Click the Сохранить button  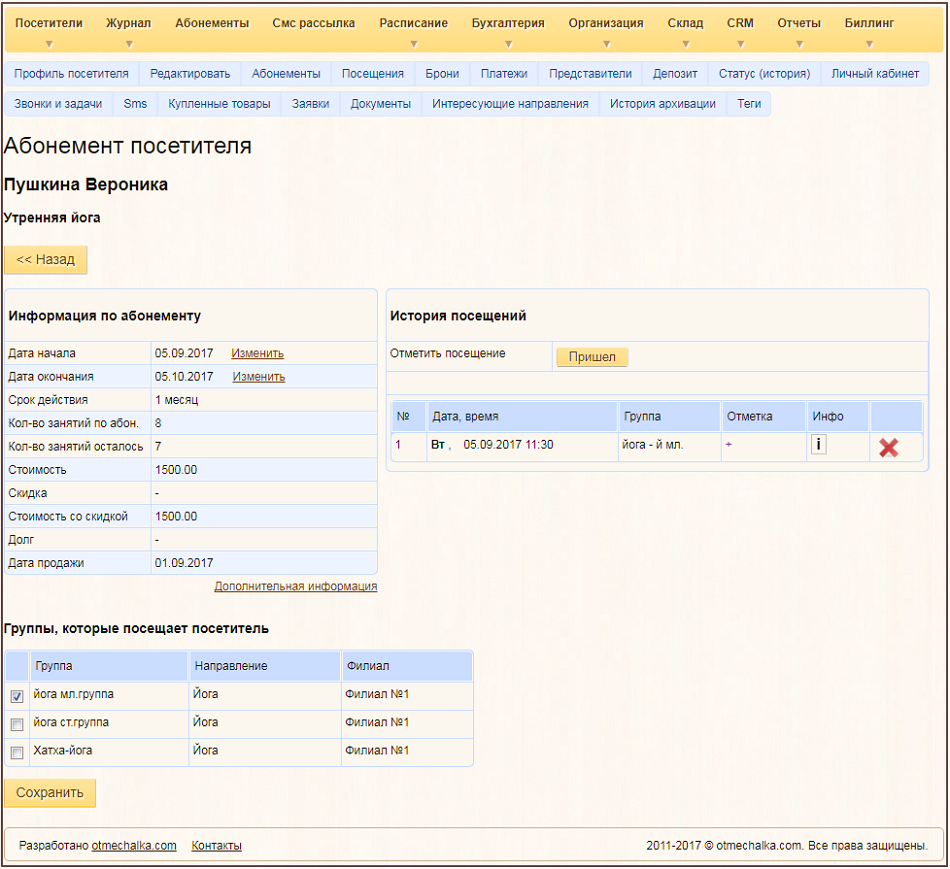(x=50, y=793)
